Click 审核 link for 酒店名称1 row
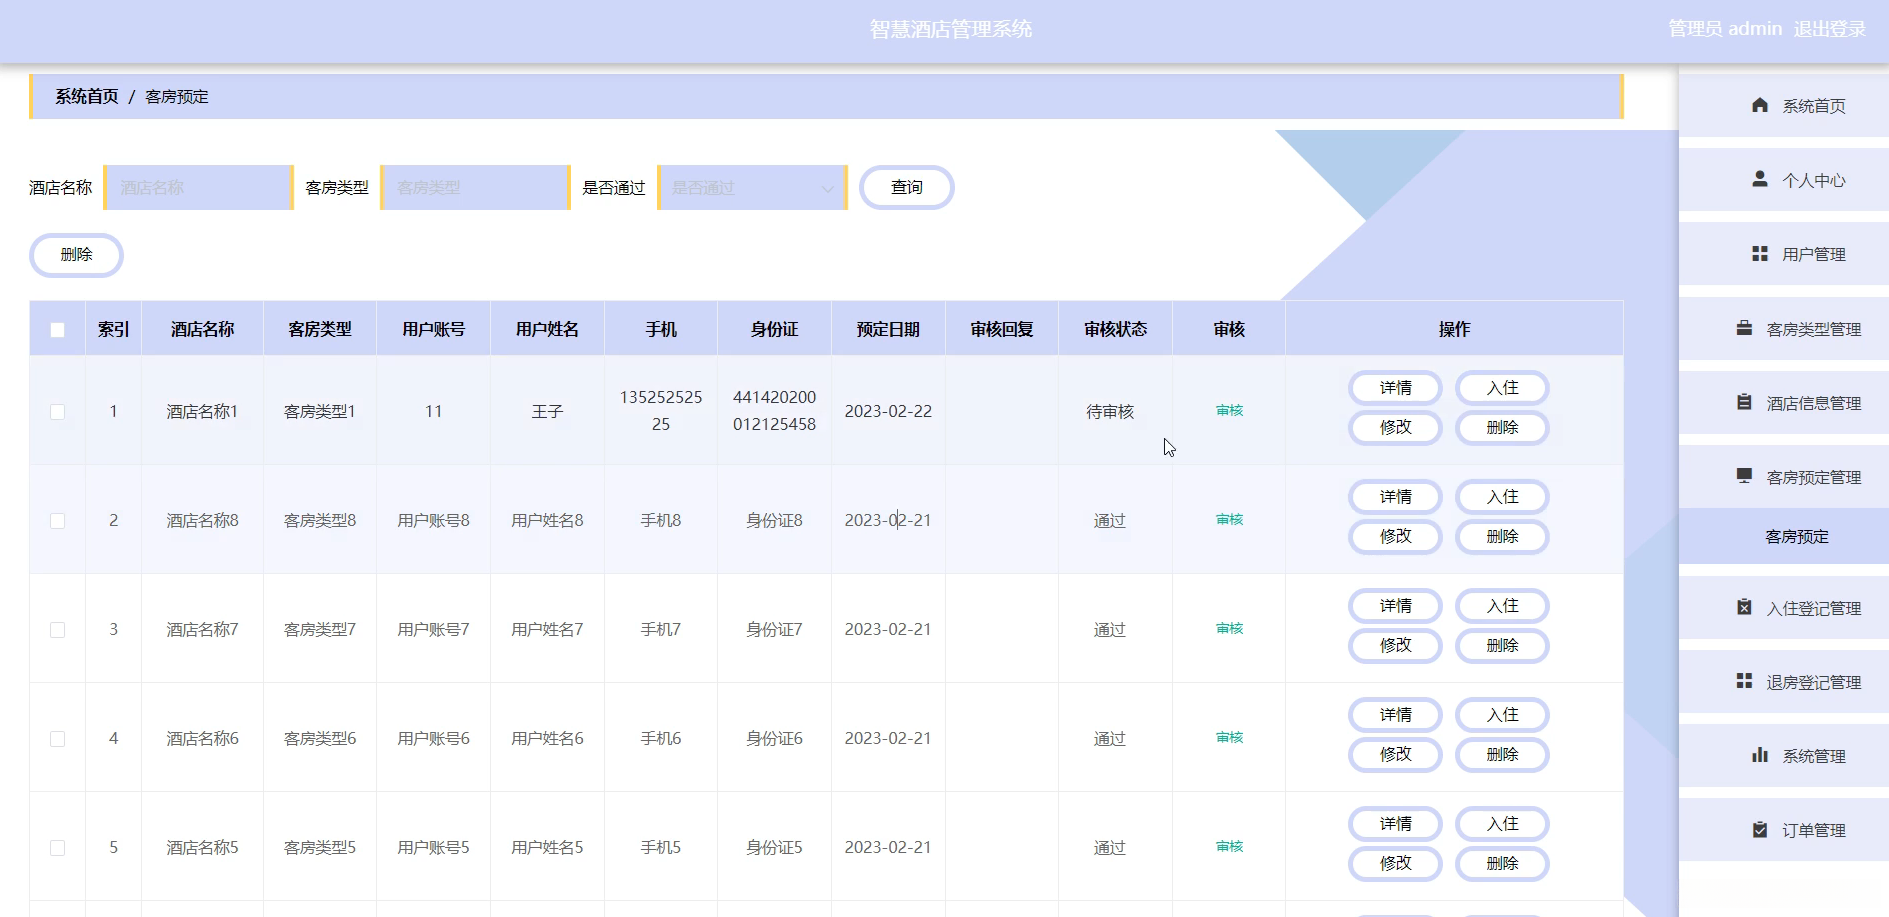The width and height of the screenshot is (1889, 917). (x=1229, y=411)
